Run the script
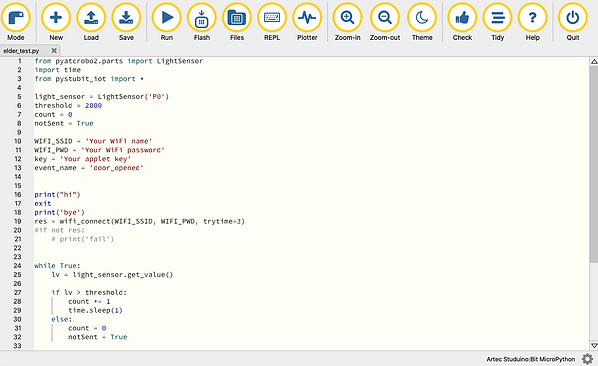 pos(167,22)
